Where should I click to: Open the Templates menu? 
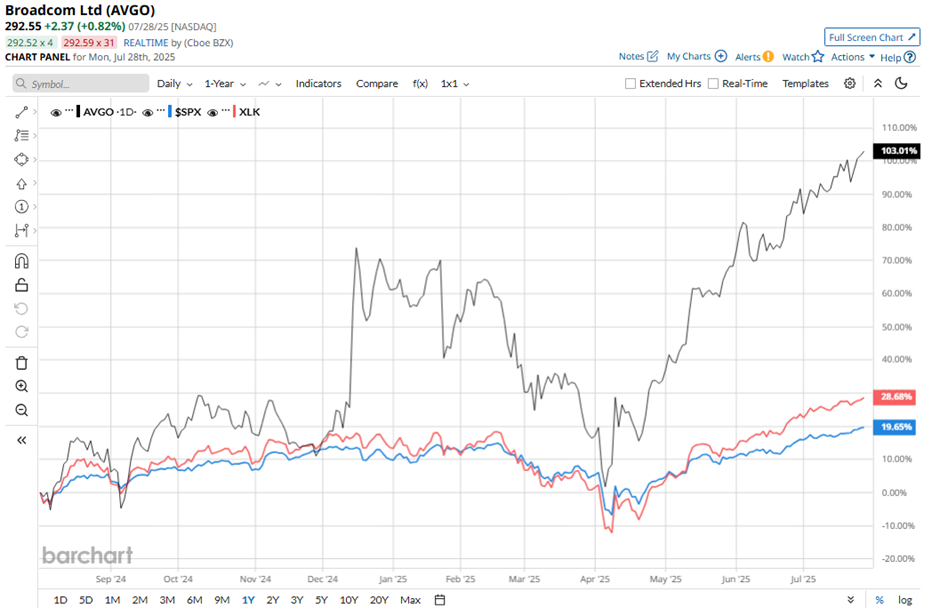point(805,83)
